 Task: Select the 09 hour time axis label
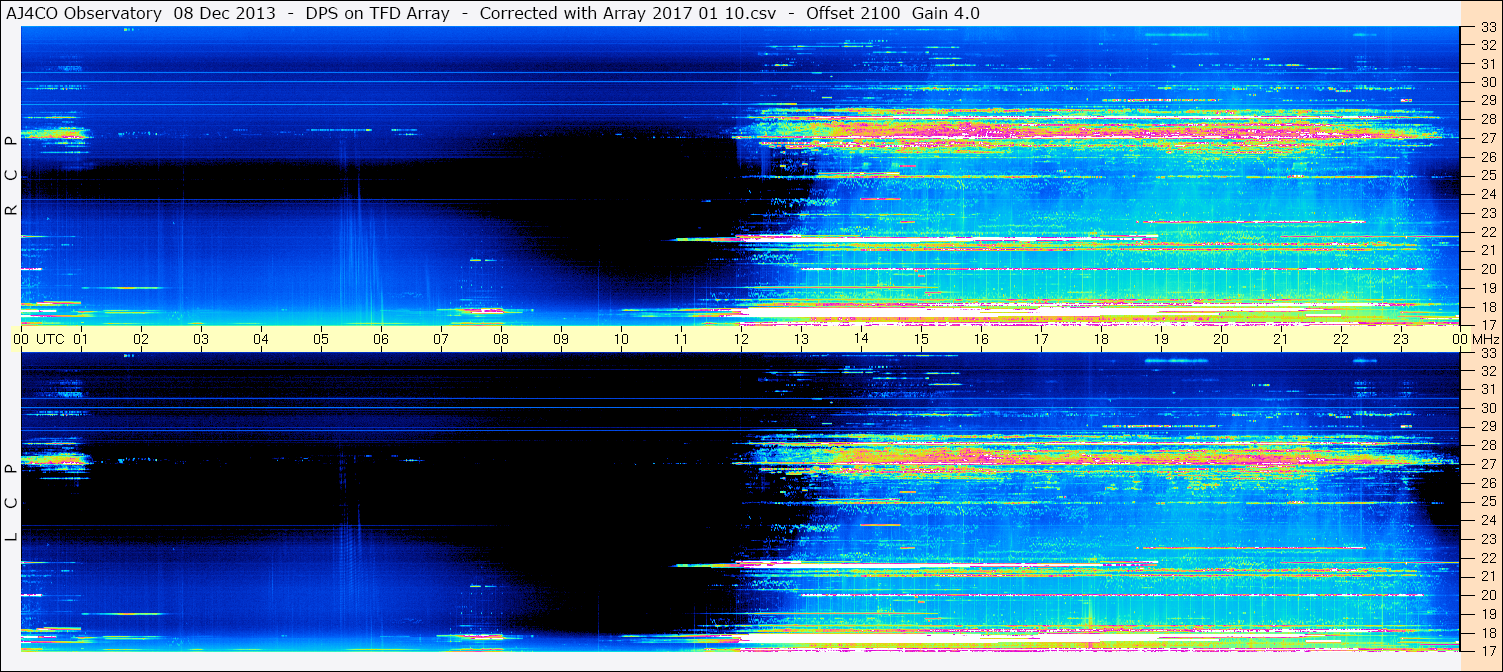coord(561,339)
